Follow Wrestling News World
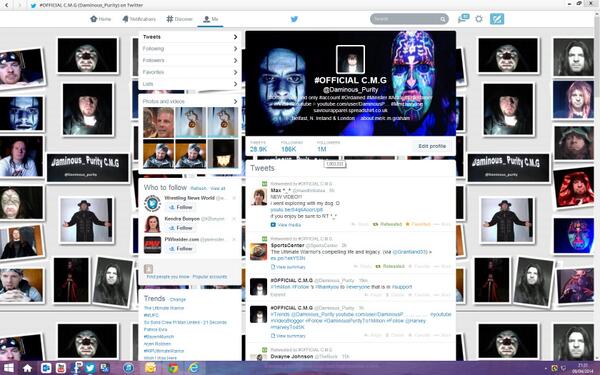The width and height of the screenshot is (600, 375). 181,207
